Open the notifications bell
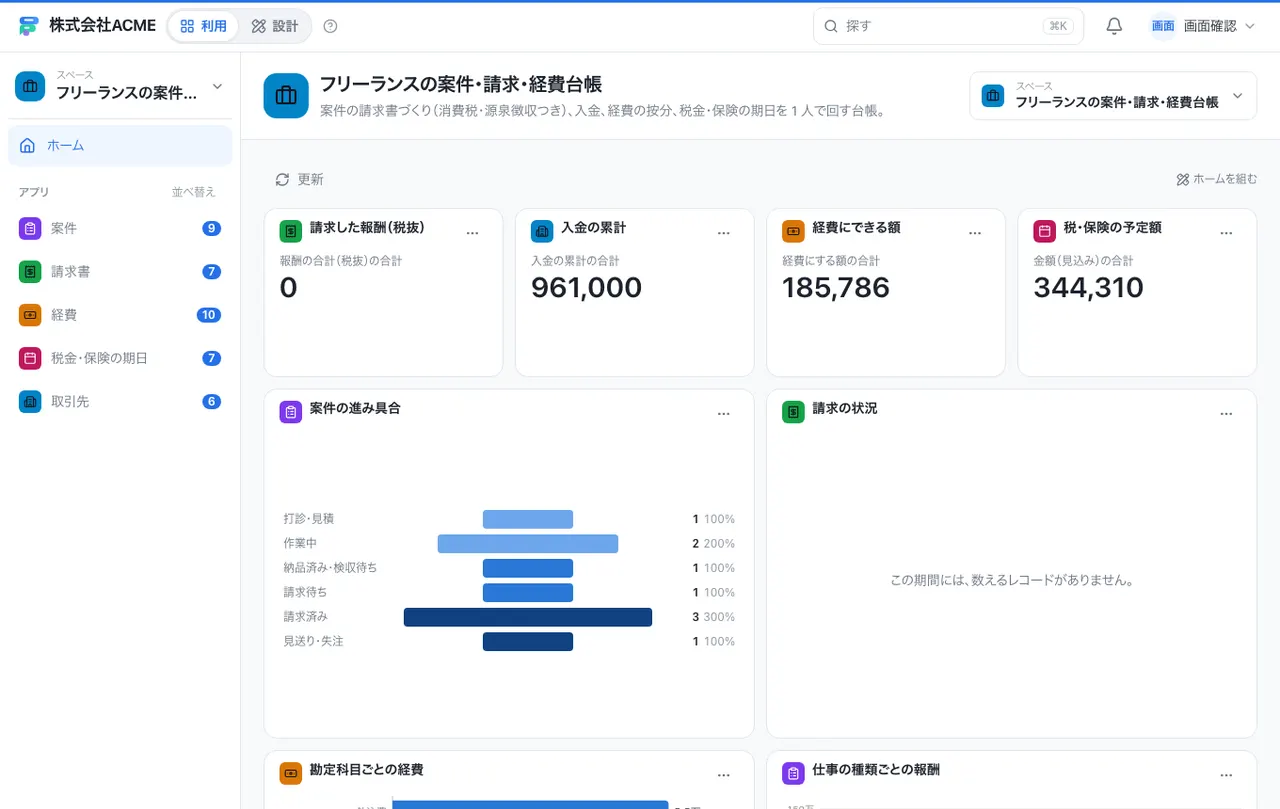 pos(1114,26)
